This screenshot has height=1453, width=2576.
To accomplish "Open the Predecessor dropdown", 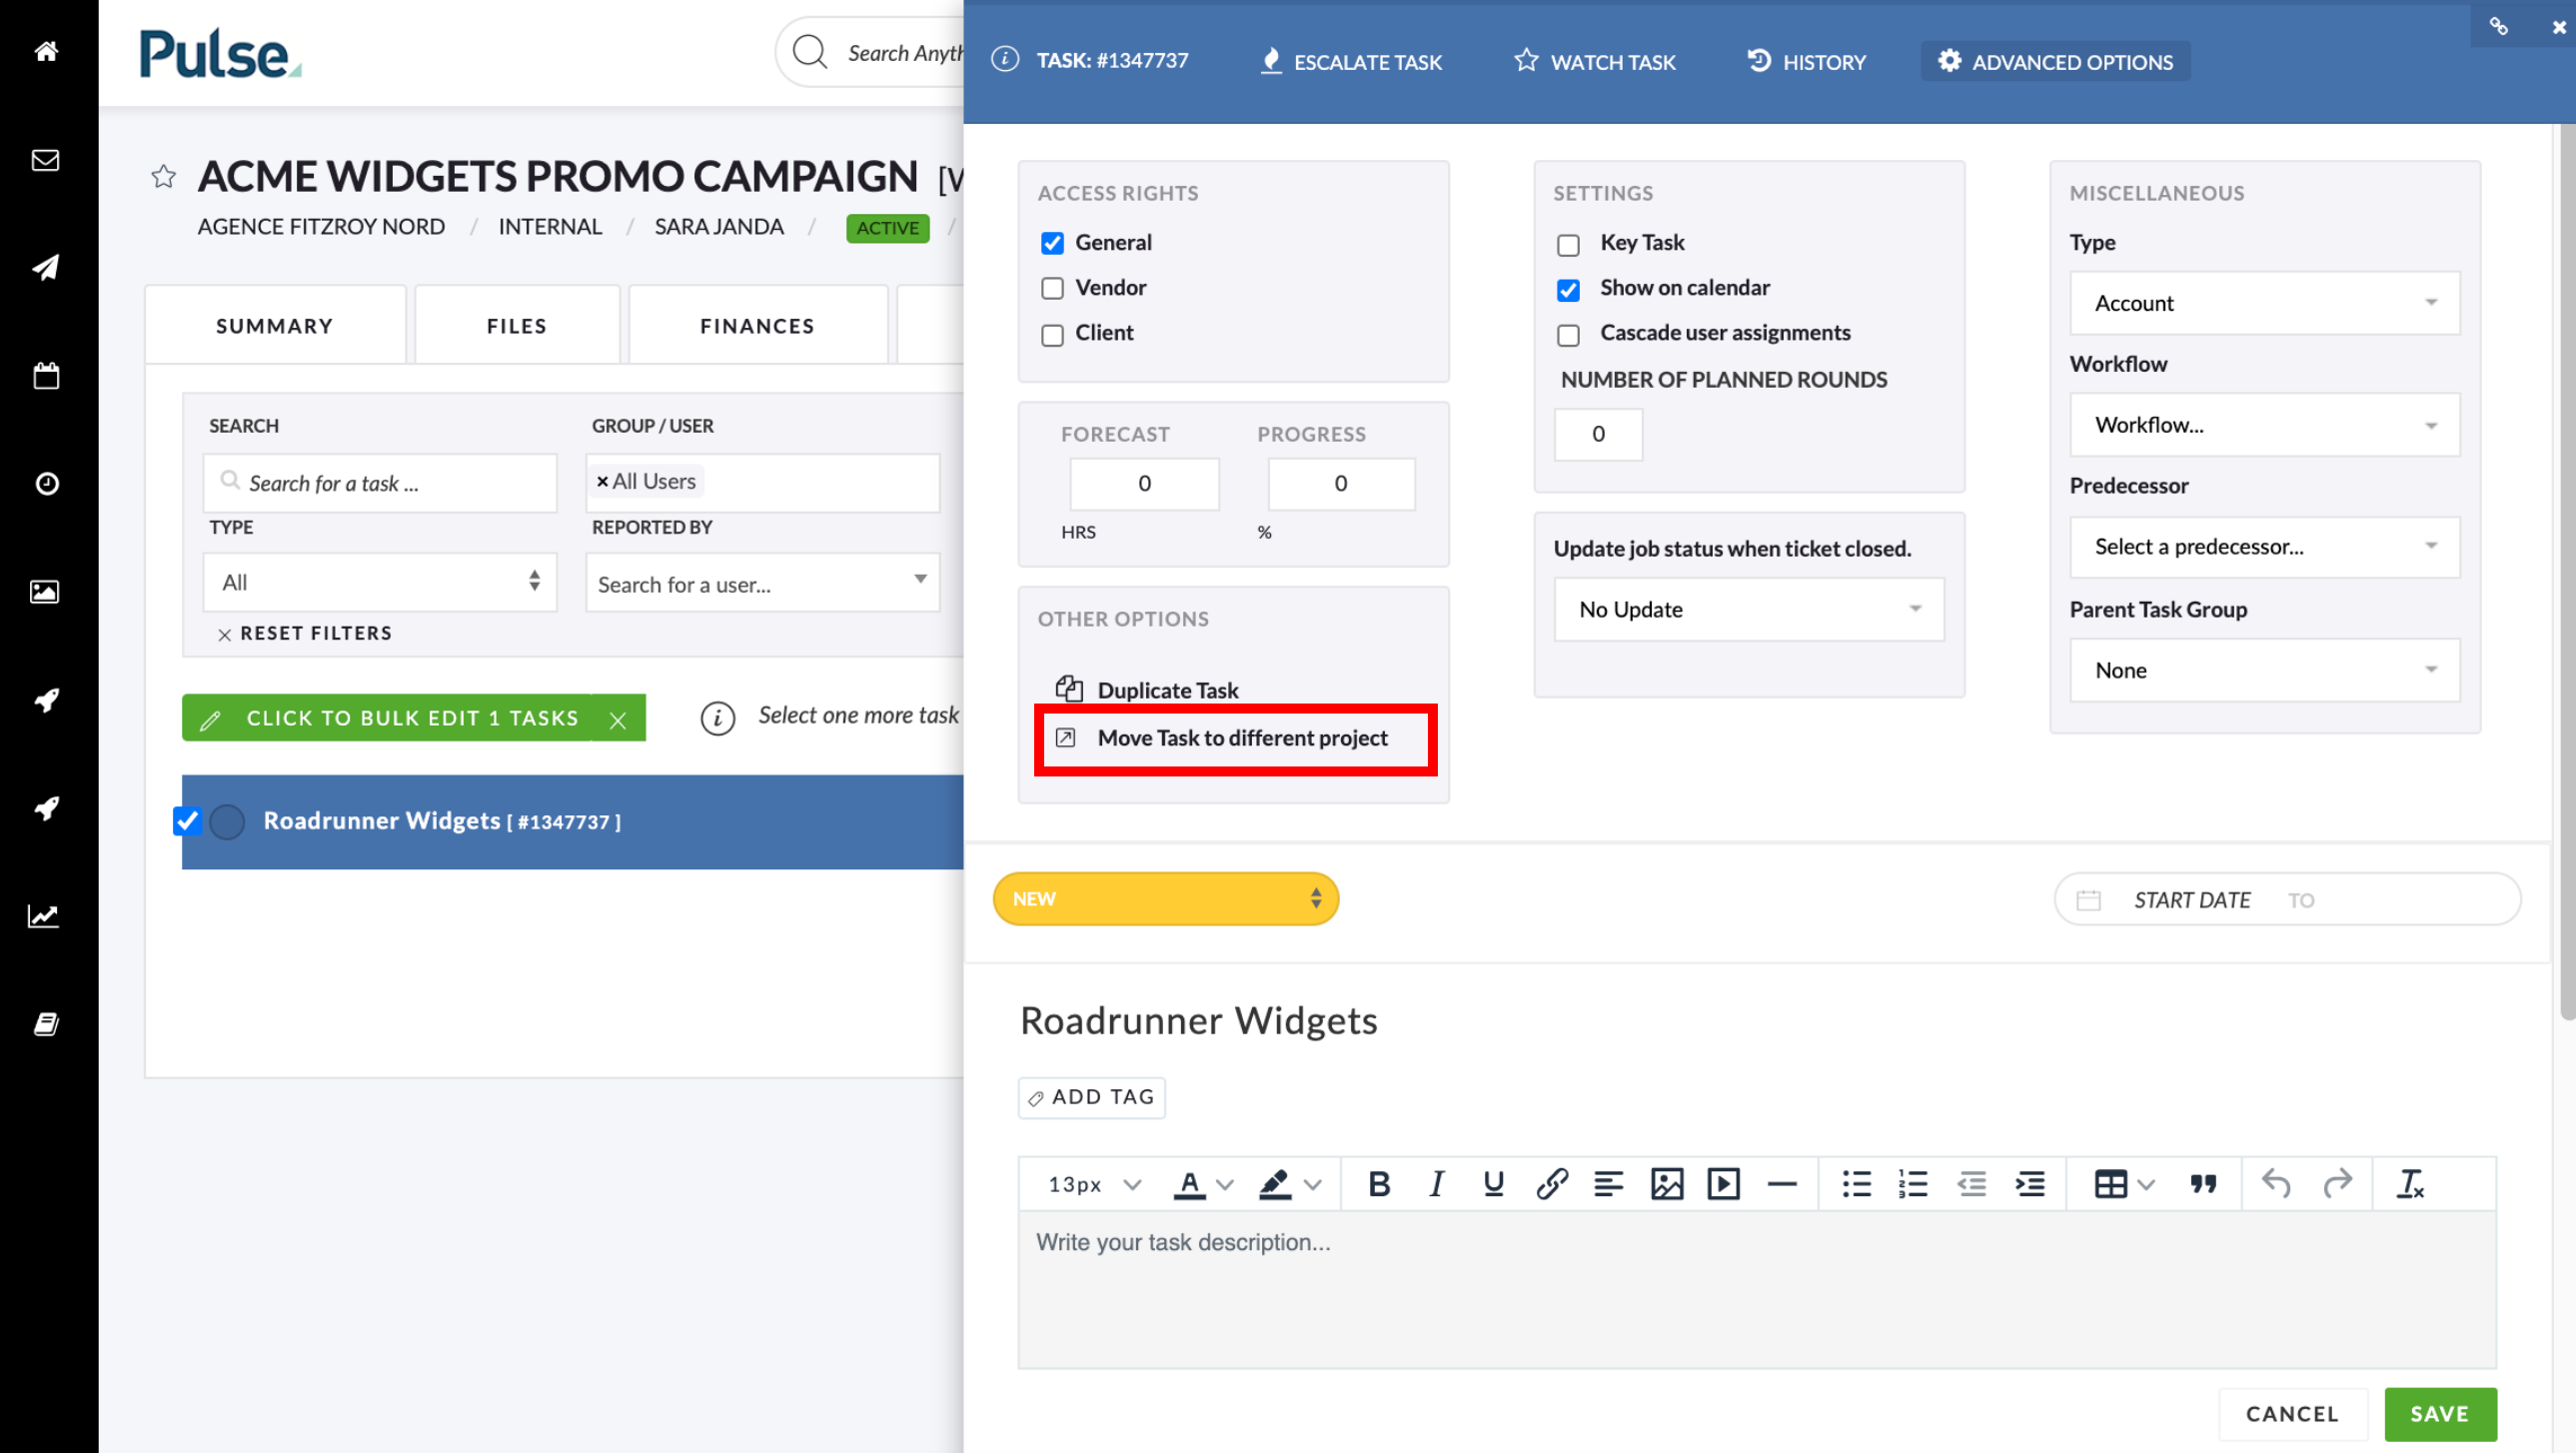I will pos(2264,546).
